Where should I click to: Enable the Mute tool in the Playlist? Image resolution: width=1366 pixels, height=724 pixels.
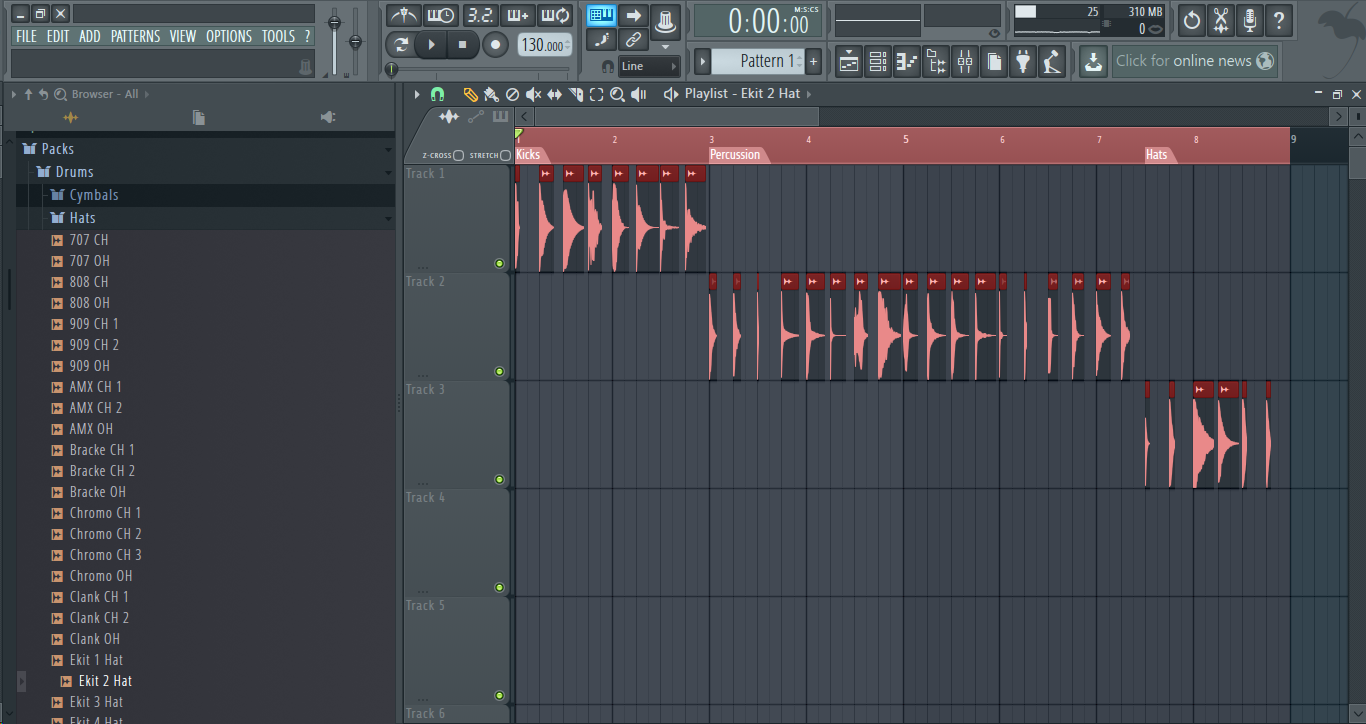[x=534, y=94]
